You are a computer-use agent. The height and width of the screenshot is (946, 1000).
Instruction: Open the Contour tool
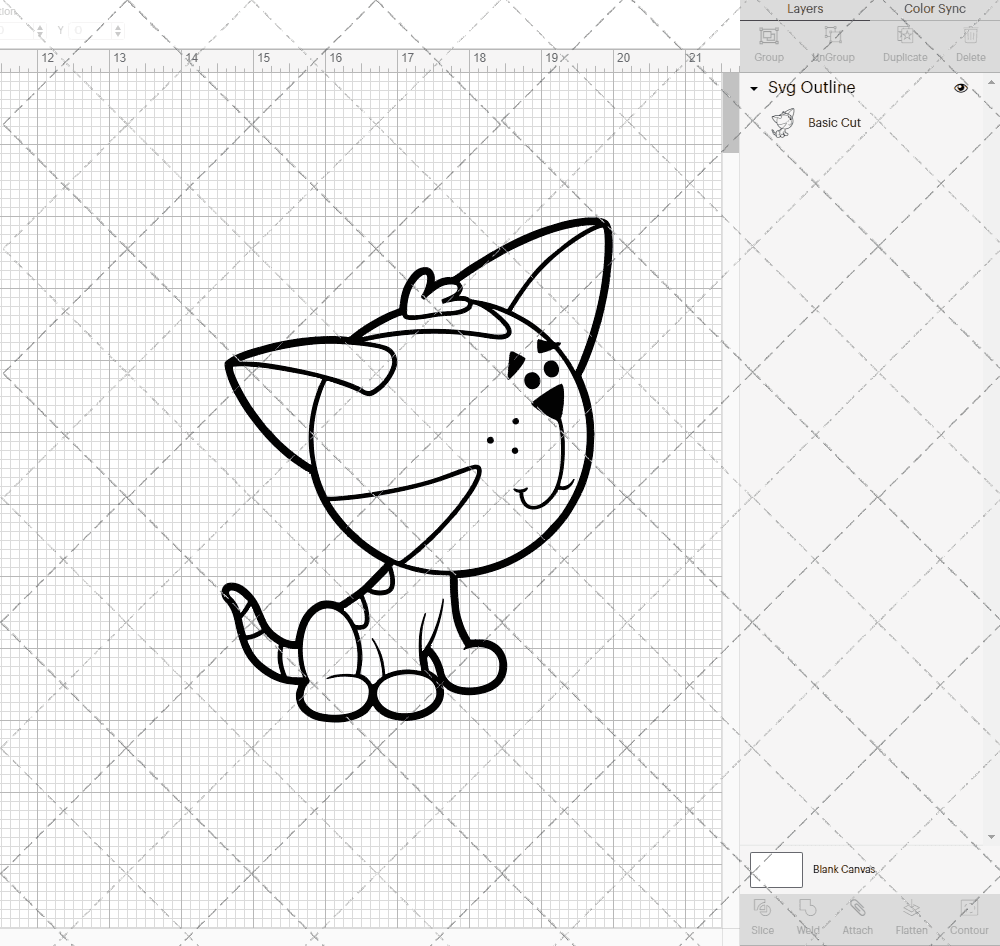point(967,915)
